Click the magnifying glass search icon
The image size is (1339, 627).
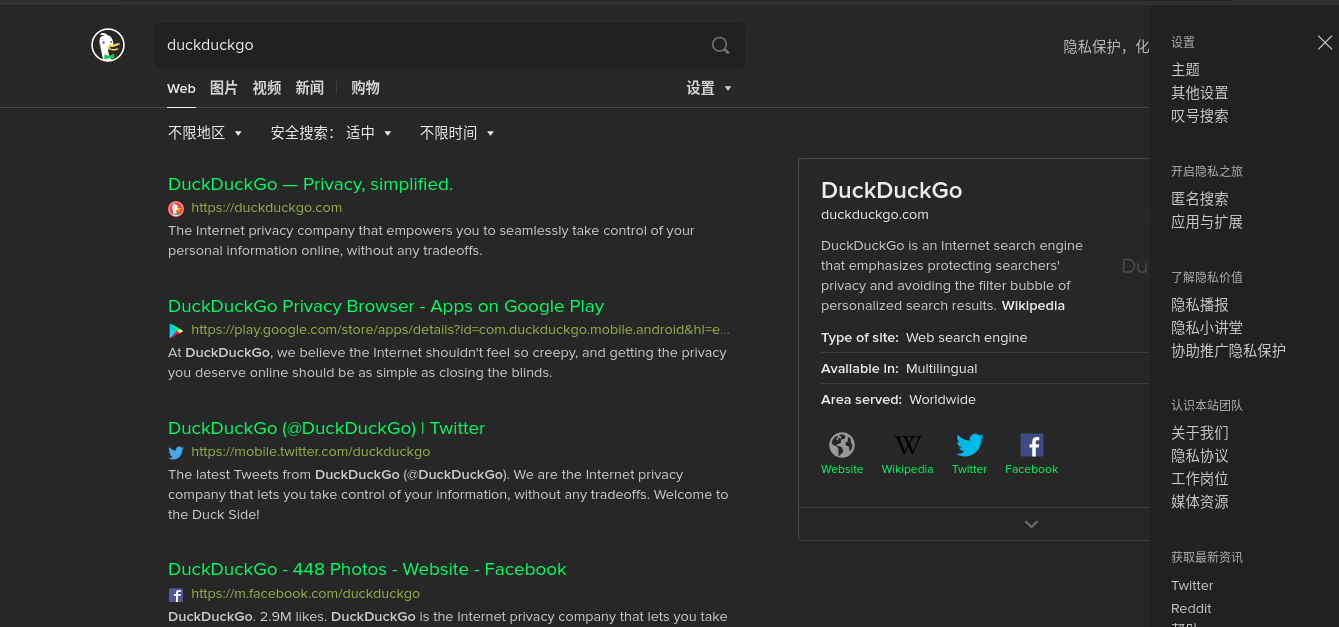720,45
